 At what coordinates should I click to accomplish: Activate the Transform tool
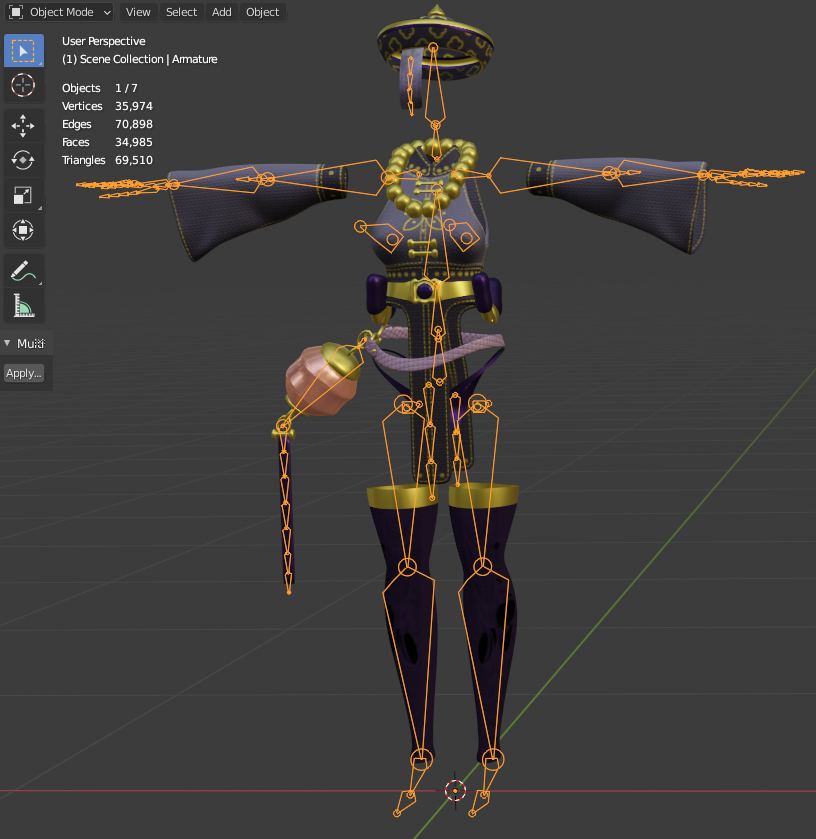pos(24,230)
